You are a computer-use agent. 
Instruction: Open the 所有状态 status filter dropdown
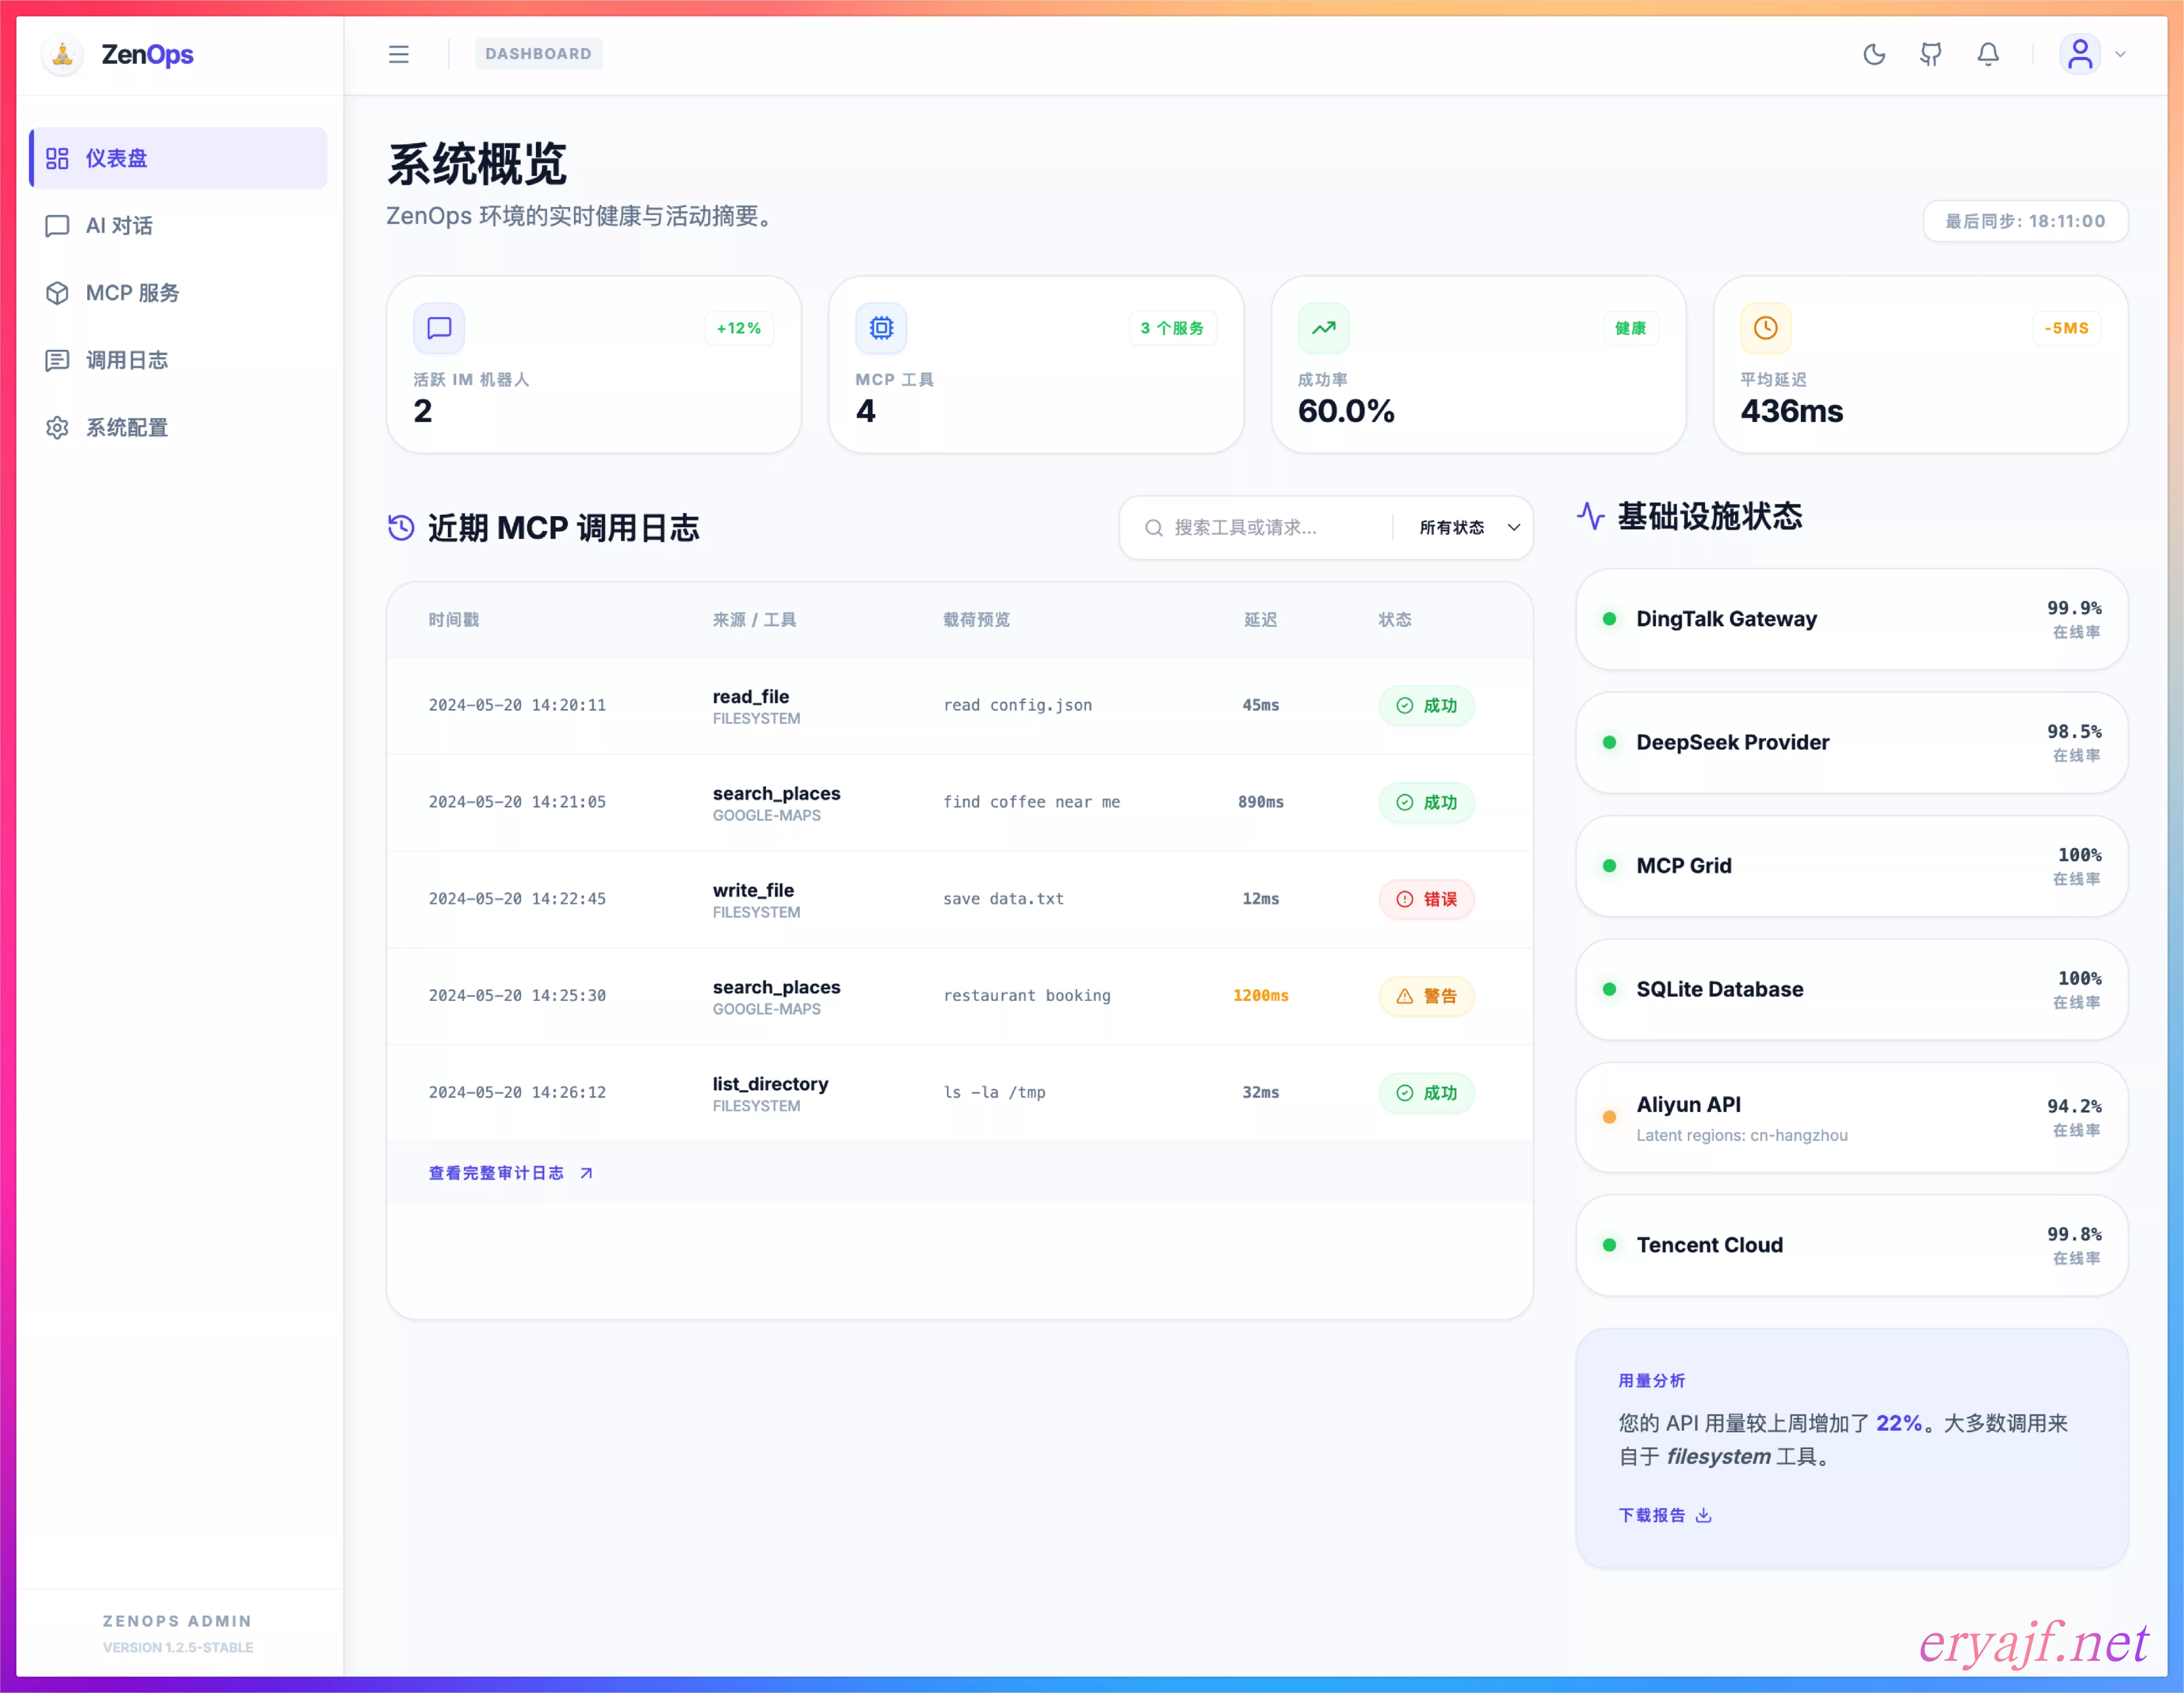point(1463,527)
